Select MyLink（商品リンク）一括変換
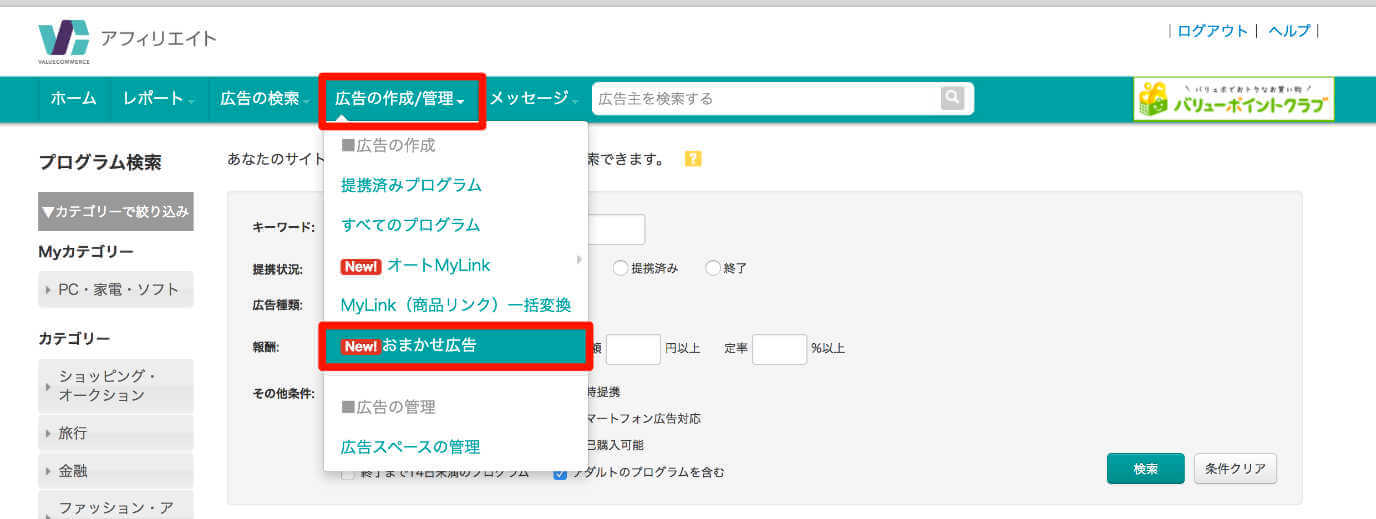This screenshot has height=519, width=1376. coord(455,305)
